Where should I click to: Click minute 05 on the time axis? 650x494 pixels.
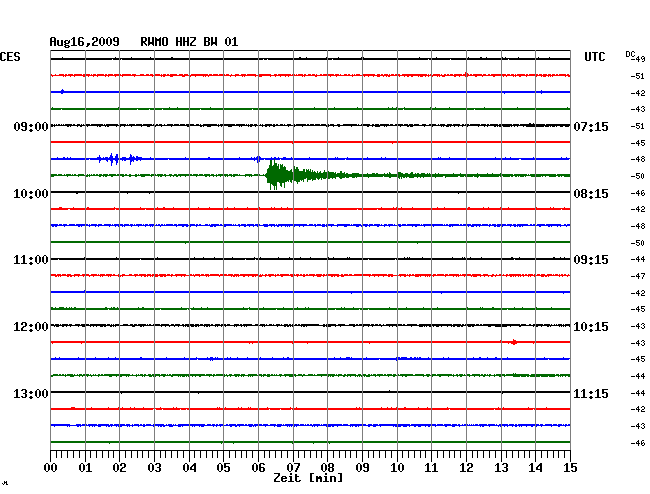(x=223, y=467)
